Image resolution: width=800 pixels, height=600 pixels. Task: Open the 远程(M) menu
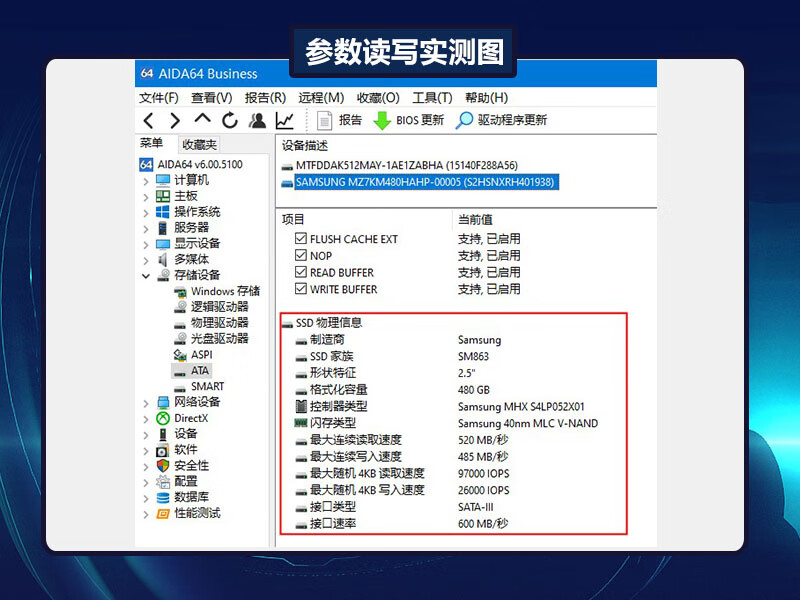point(321,97)
